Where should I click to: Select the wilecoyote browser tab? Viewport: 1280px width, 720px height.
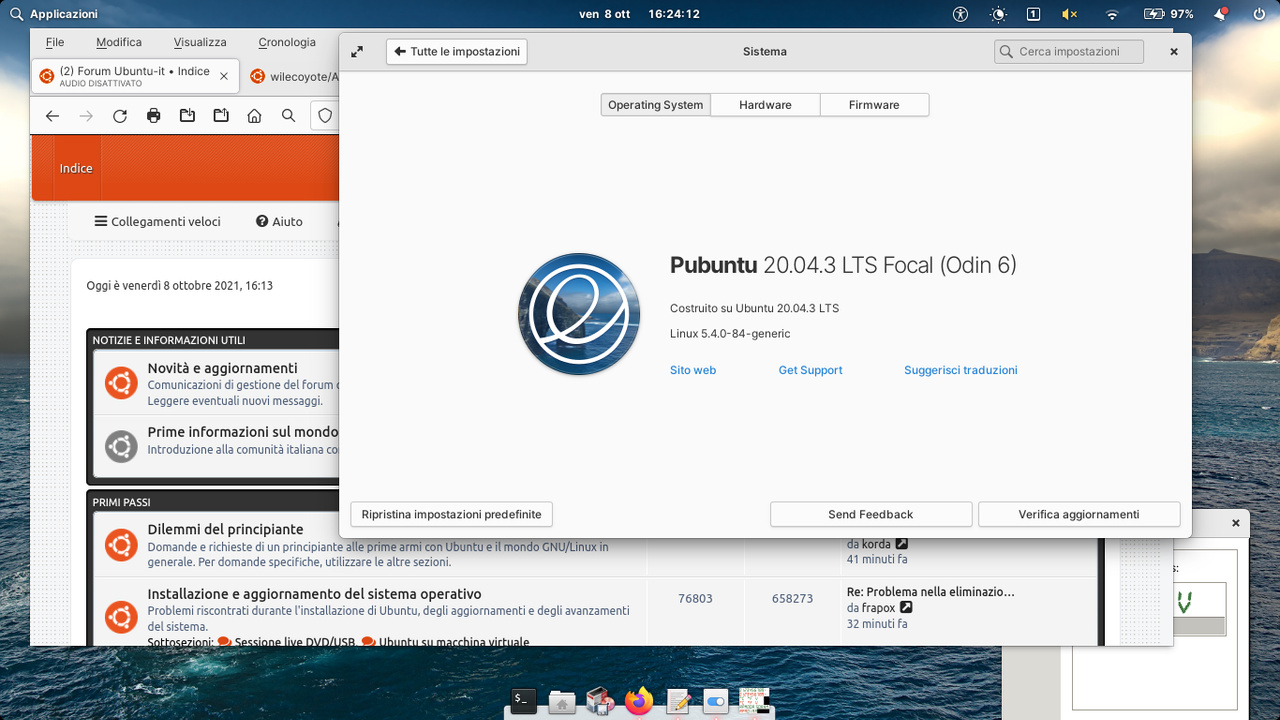[x=293, y=76]
